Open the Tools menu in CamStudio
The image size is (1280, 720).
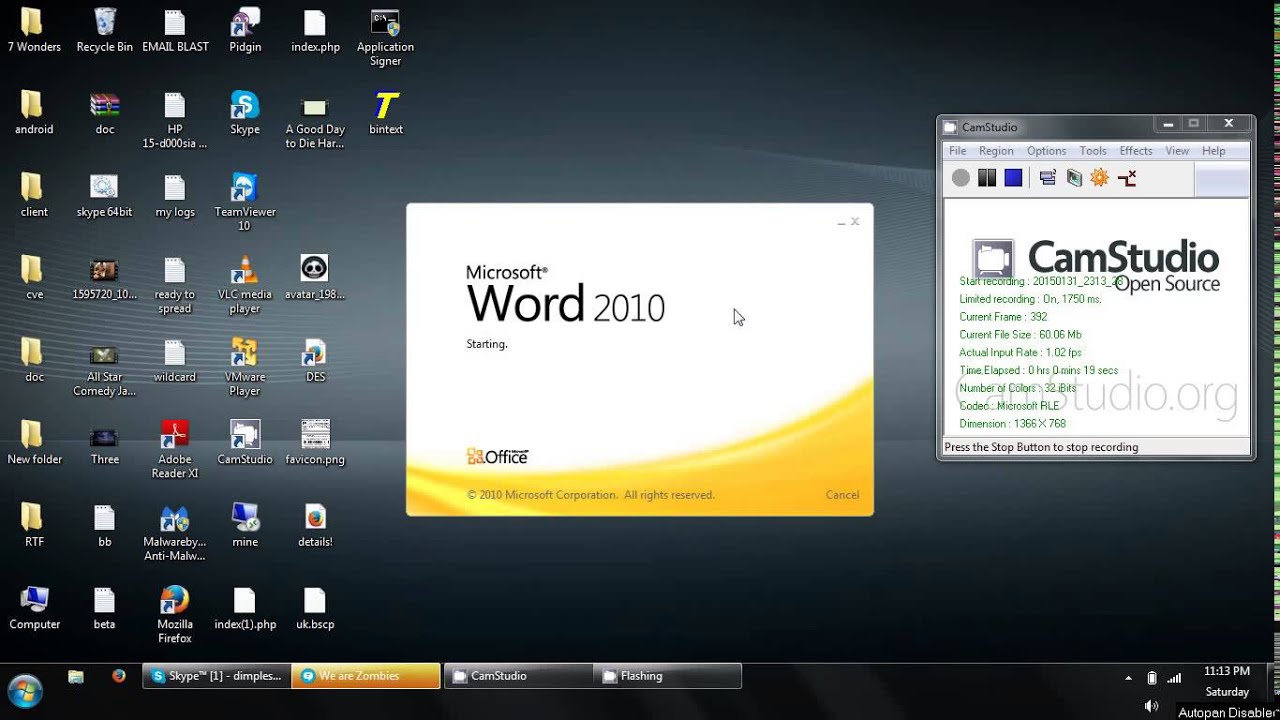click(1093, 151)
